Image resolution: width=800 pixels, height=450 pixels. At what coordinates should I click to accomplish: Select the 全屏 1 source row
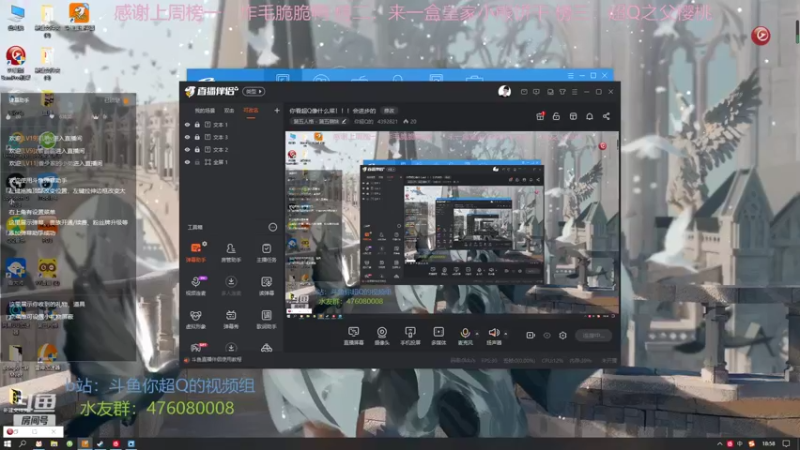232,162
